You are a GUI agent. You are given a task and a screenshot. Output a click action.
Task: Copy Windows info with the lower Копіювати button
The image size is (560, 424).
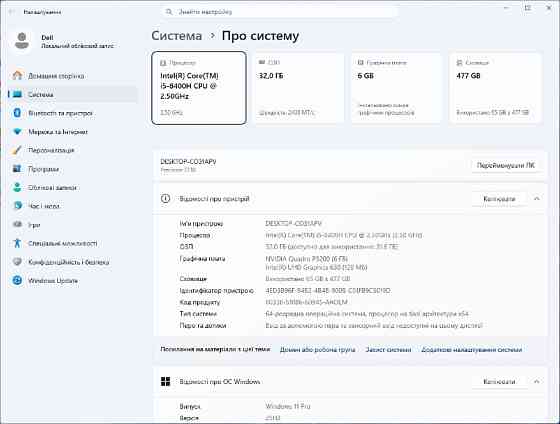(499, 381)
